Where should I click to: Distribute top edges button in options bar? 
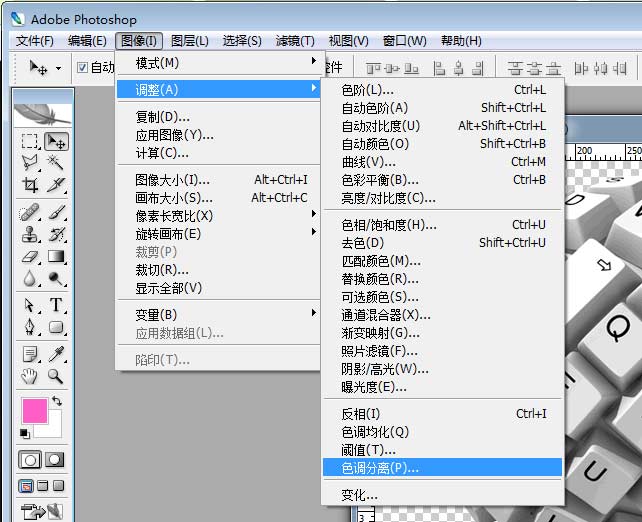pos(515,68)
